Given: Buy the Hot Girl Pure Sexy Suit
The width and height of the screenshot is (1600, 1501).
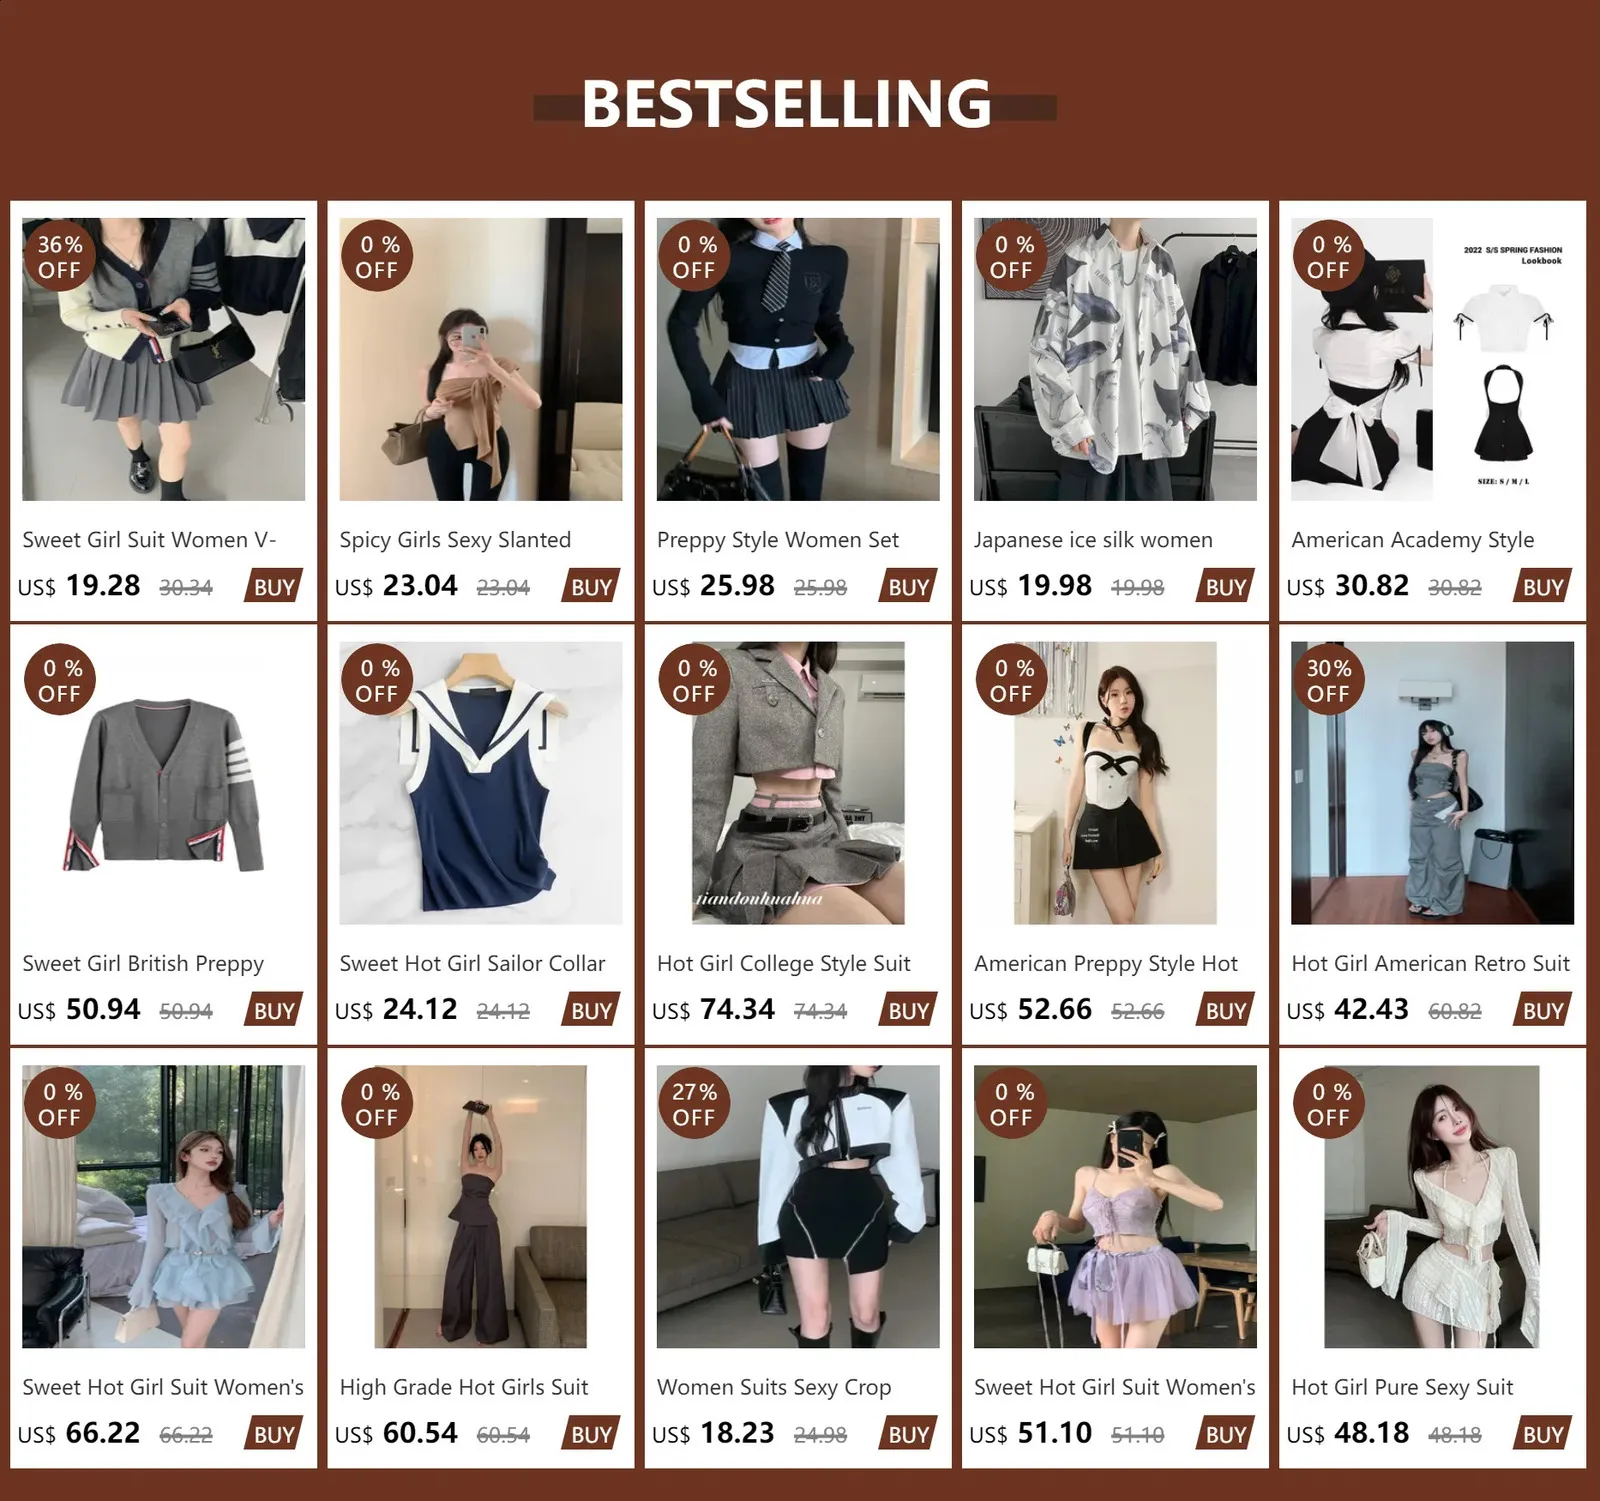Looking at the screenshot, I should point(1543,1435).
